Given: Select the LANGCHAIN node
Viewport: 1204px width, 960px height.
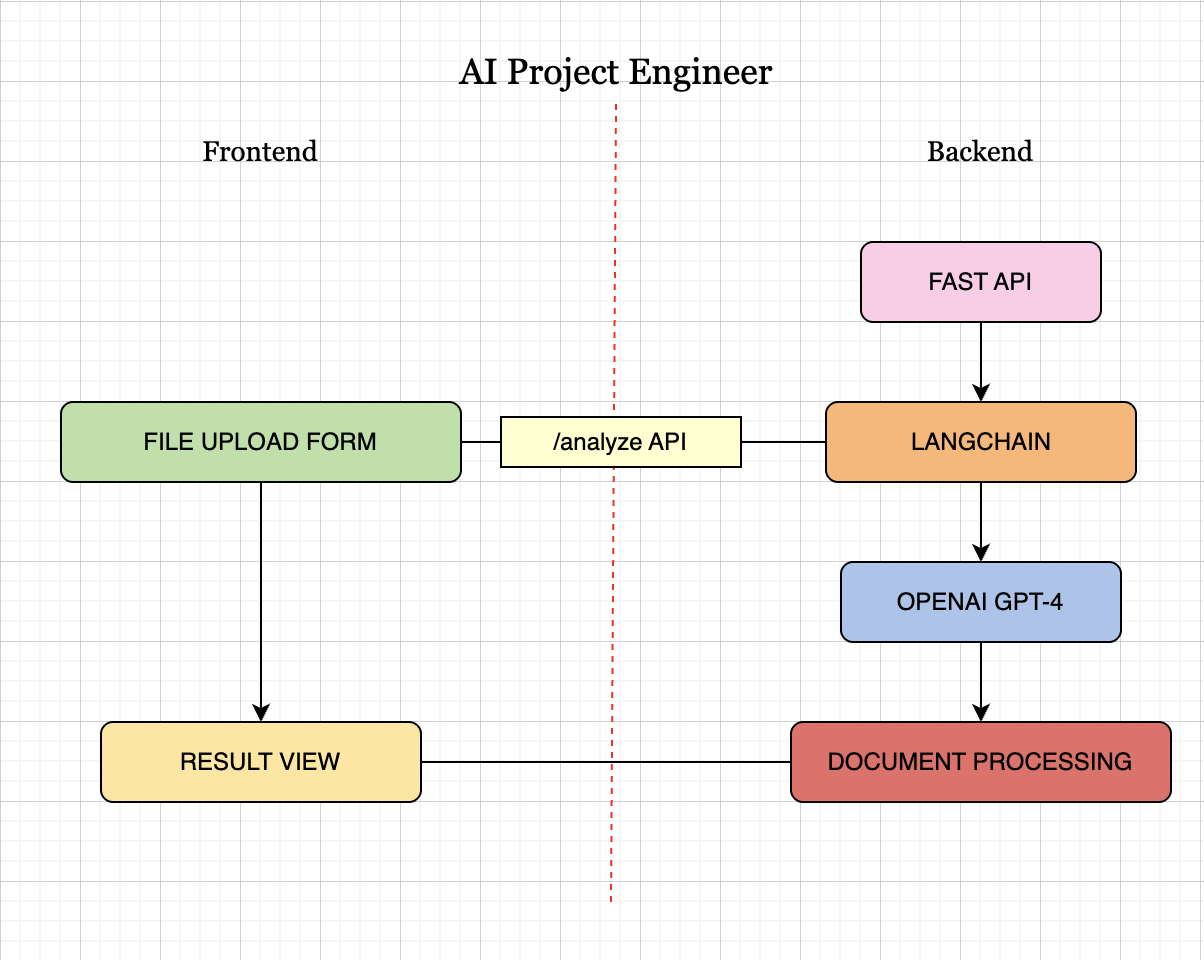Looking at the screenshot, I should pyautogui.click(x=980, y=442).
